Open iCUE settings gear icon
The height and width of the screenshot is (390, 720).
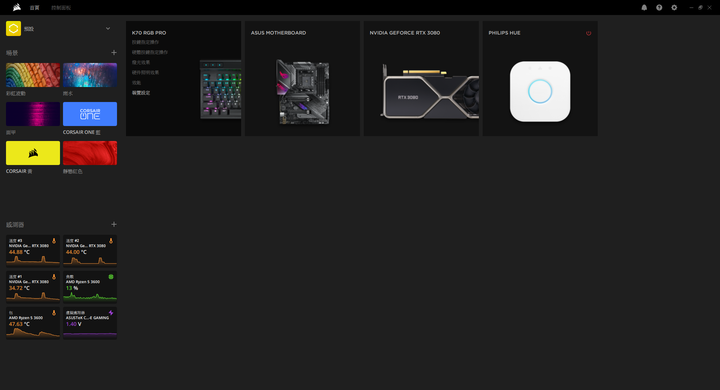[x=674, y=7]
